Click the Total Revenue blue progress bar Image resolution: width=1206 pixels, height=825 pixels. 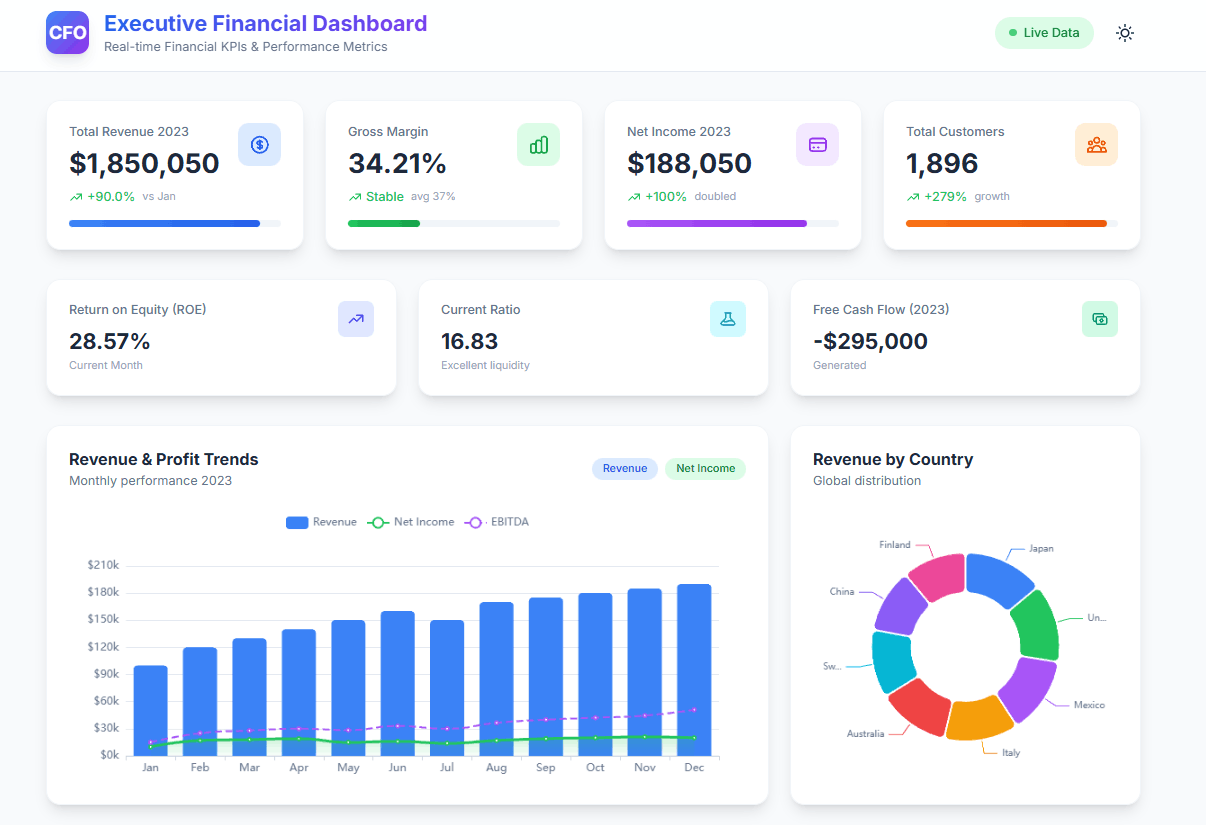coord(165,223)
